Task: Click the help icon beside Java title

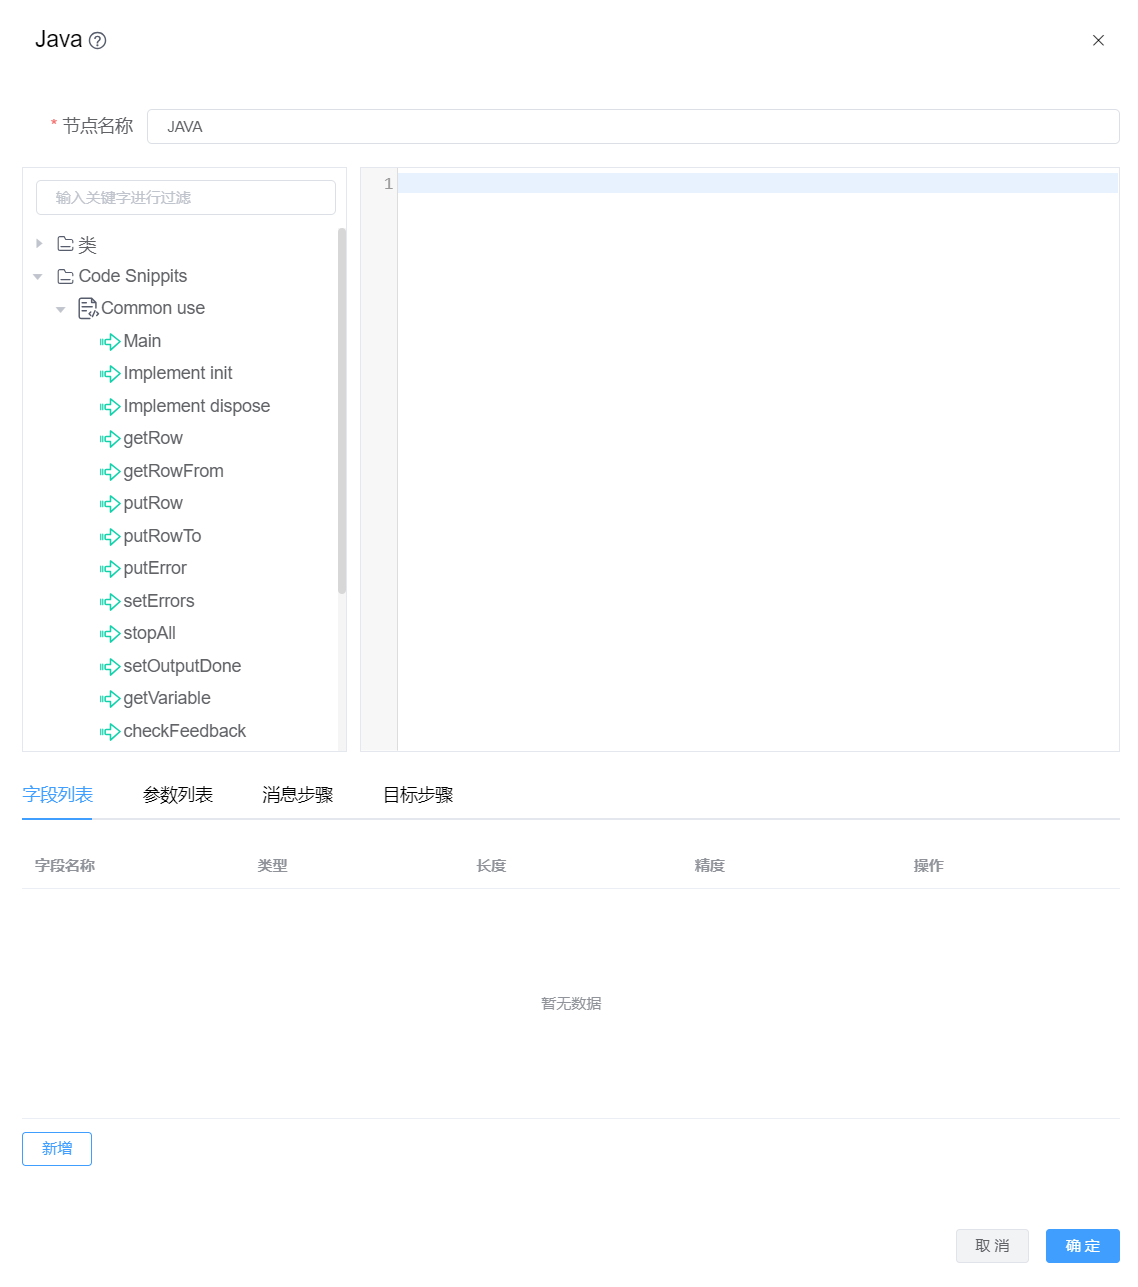Action: (x=97, y=41)
